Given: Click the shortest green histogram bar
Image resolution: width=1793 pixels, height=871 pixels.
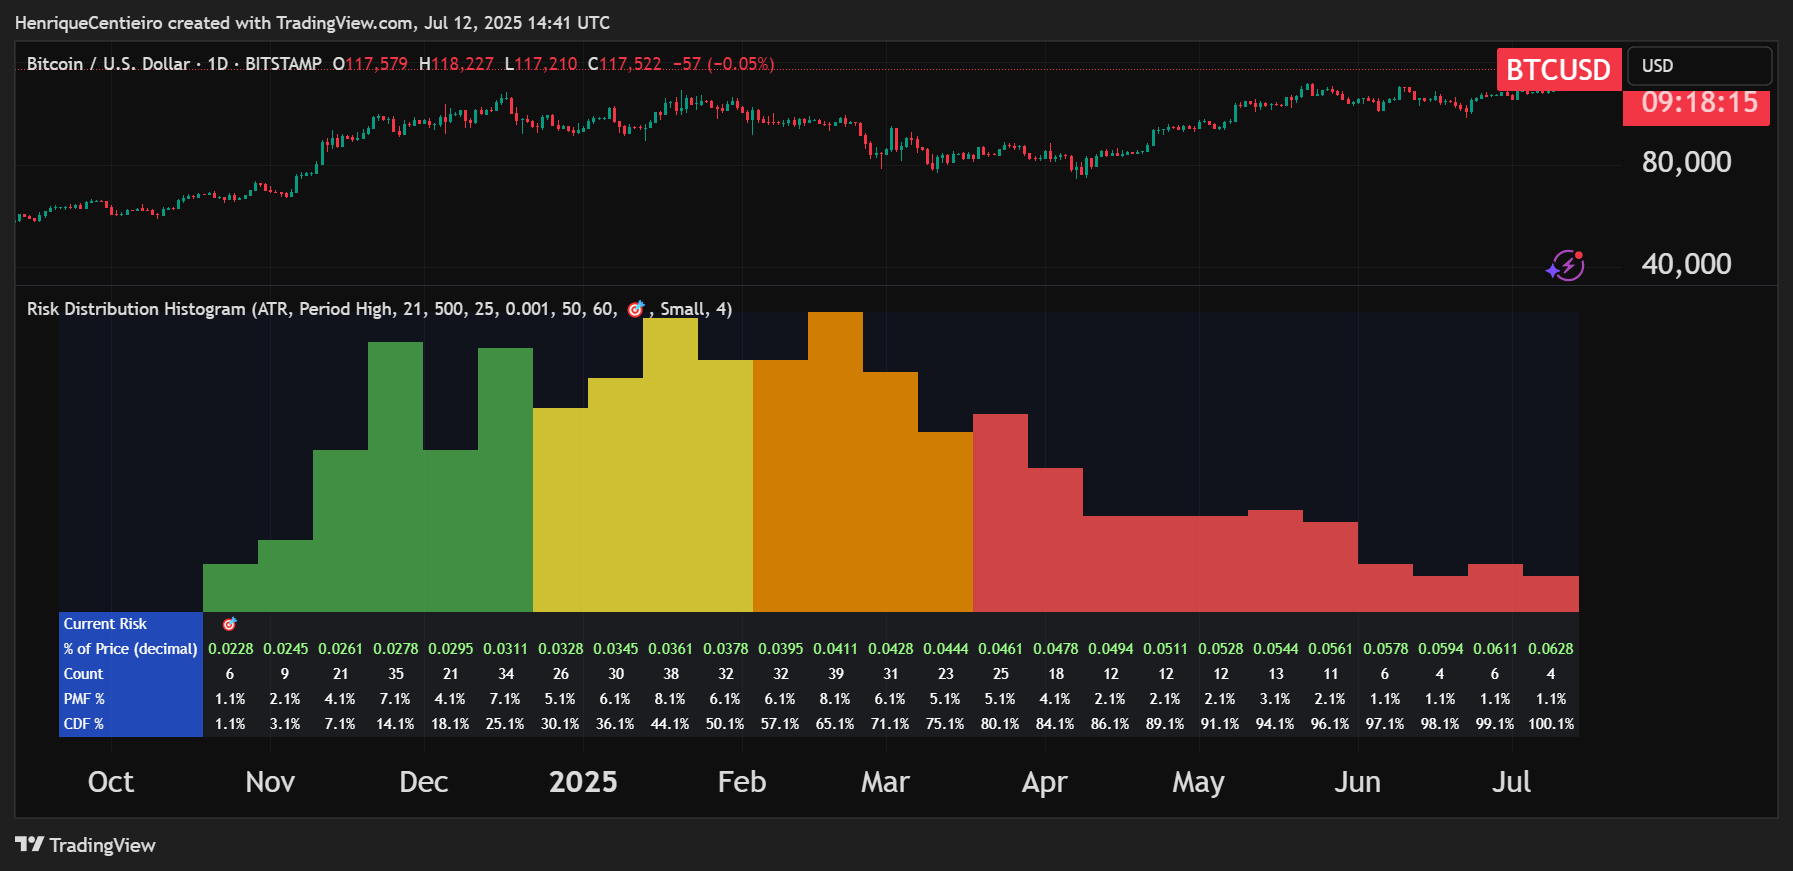Looking at the screenshot, I should coord(230,588).
